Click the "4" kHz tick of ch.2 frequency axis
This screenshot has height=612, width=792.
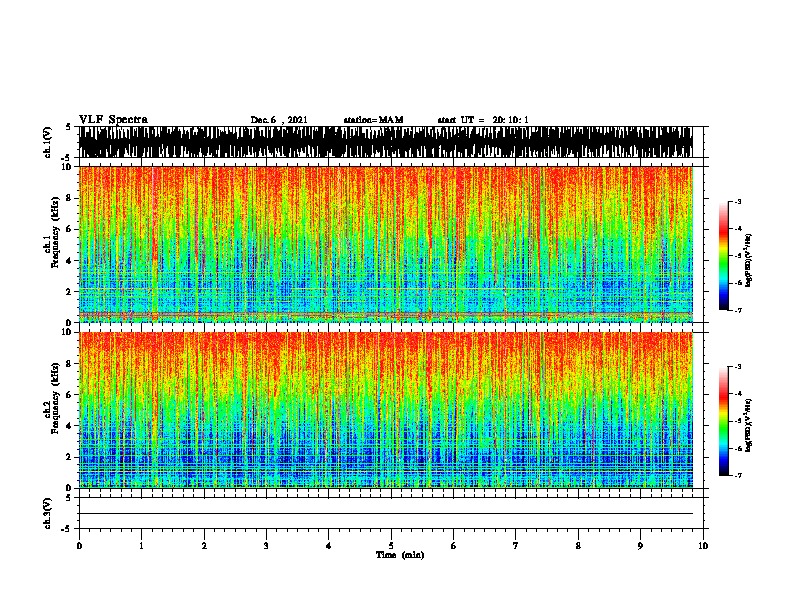(70, 426)
